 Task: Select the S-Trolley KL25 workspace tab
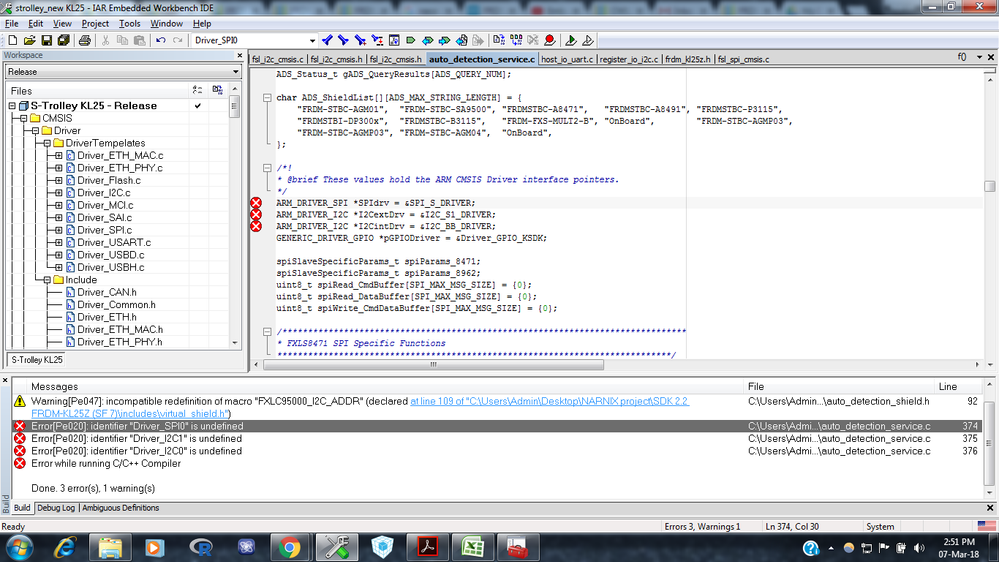point(37,360)
